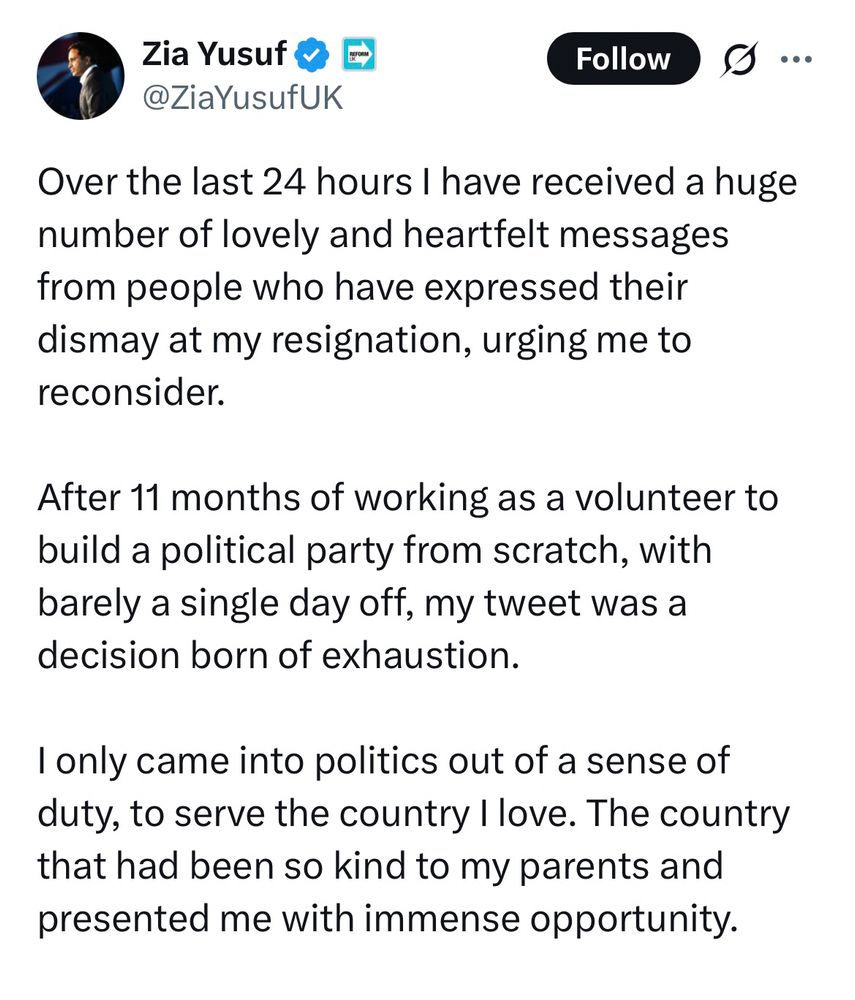Click the line 'Over the last 24 hours'
Screen dimensions: 855x1000
[417, 183]
